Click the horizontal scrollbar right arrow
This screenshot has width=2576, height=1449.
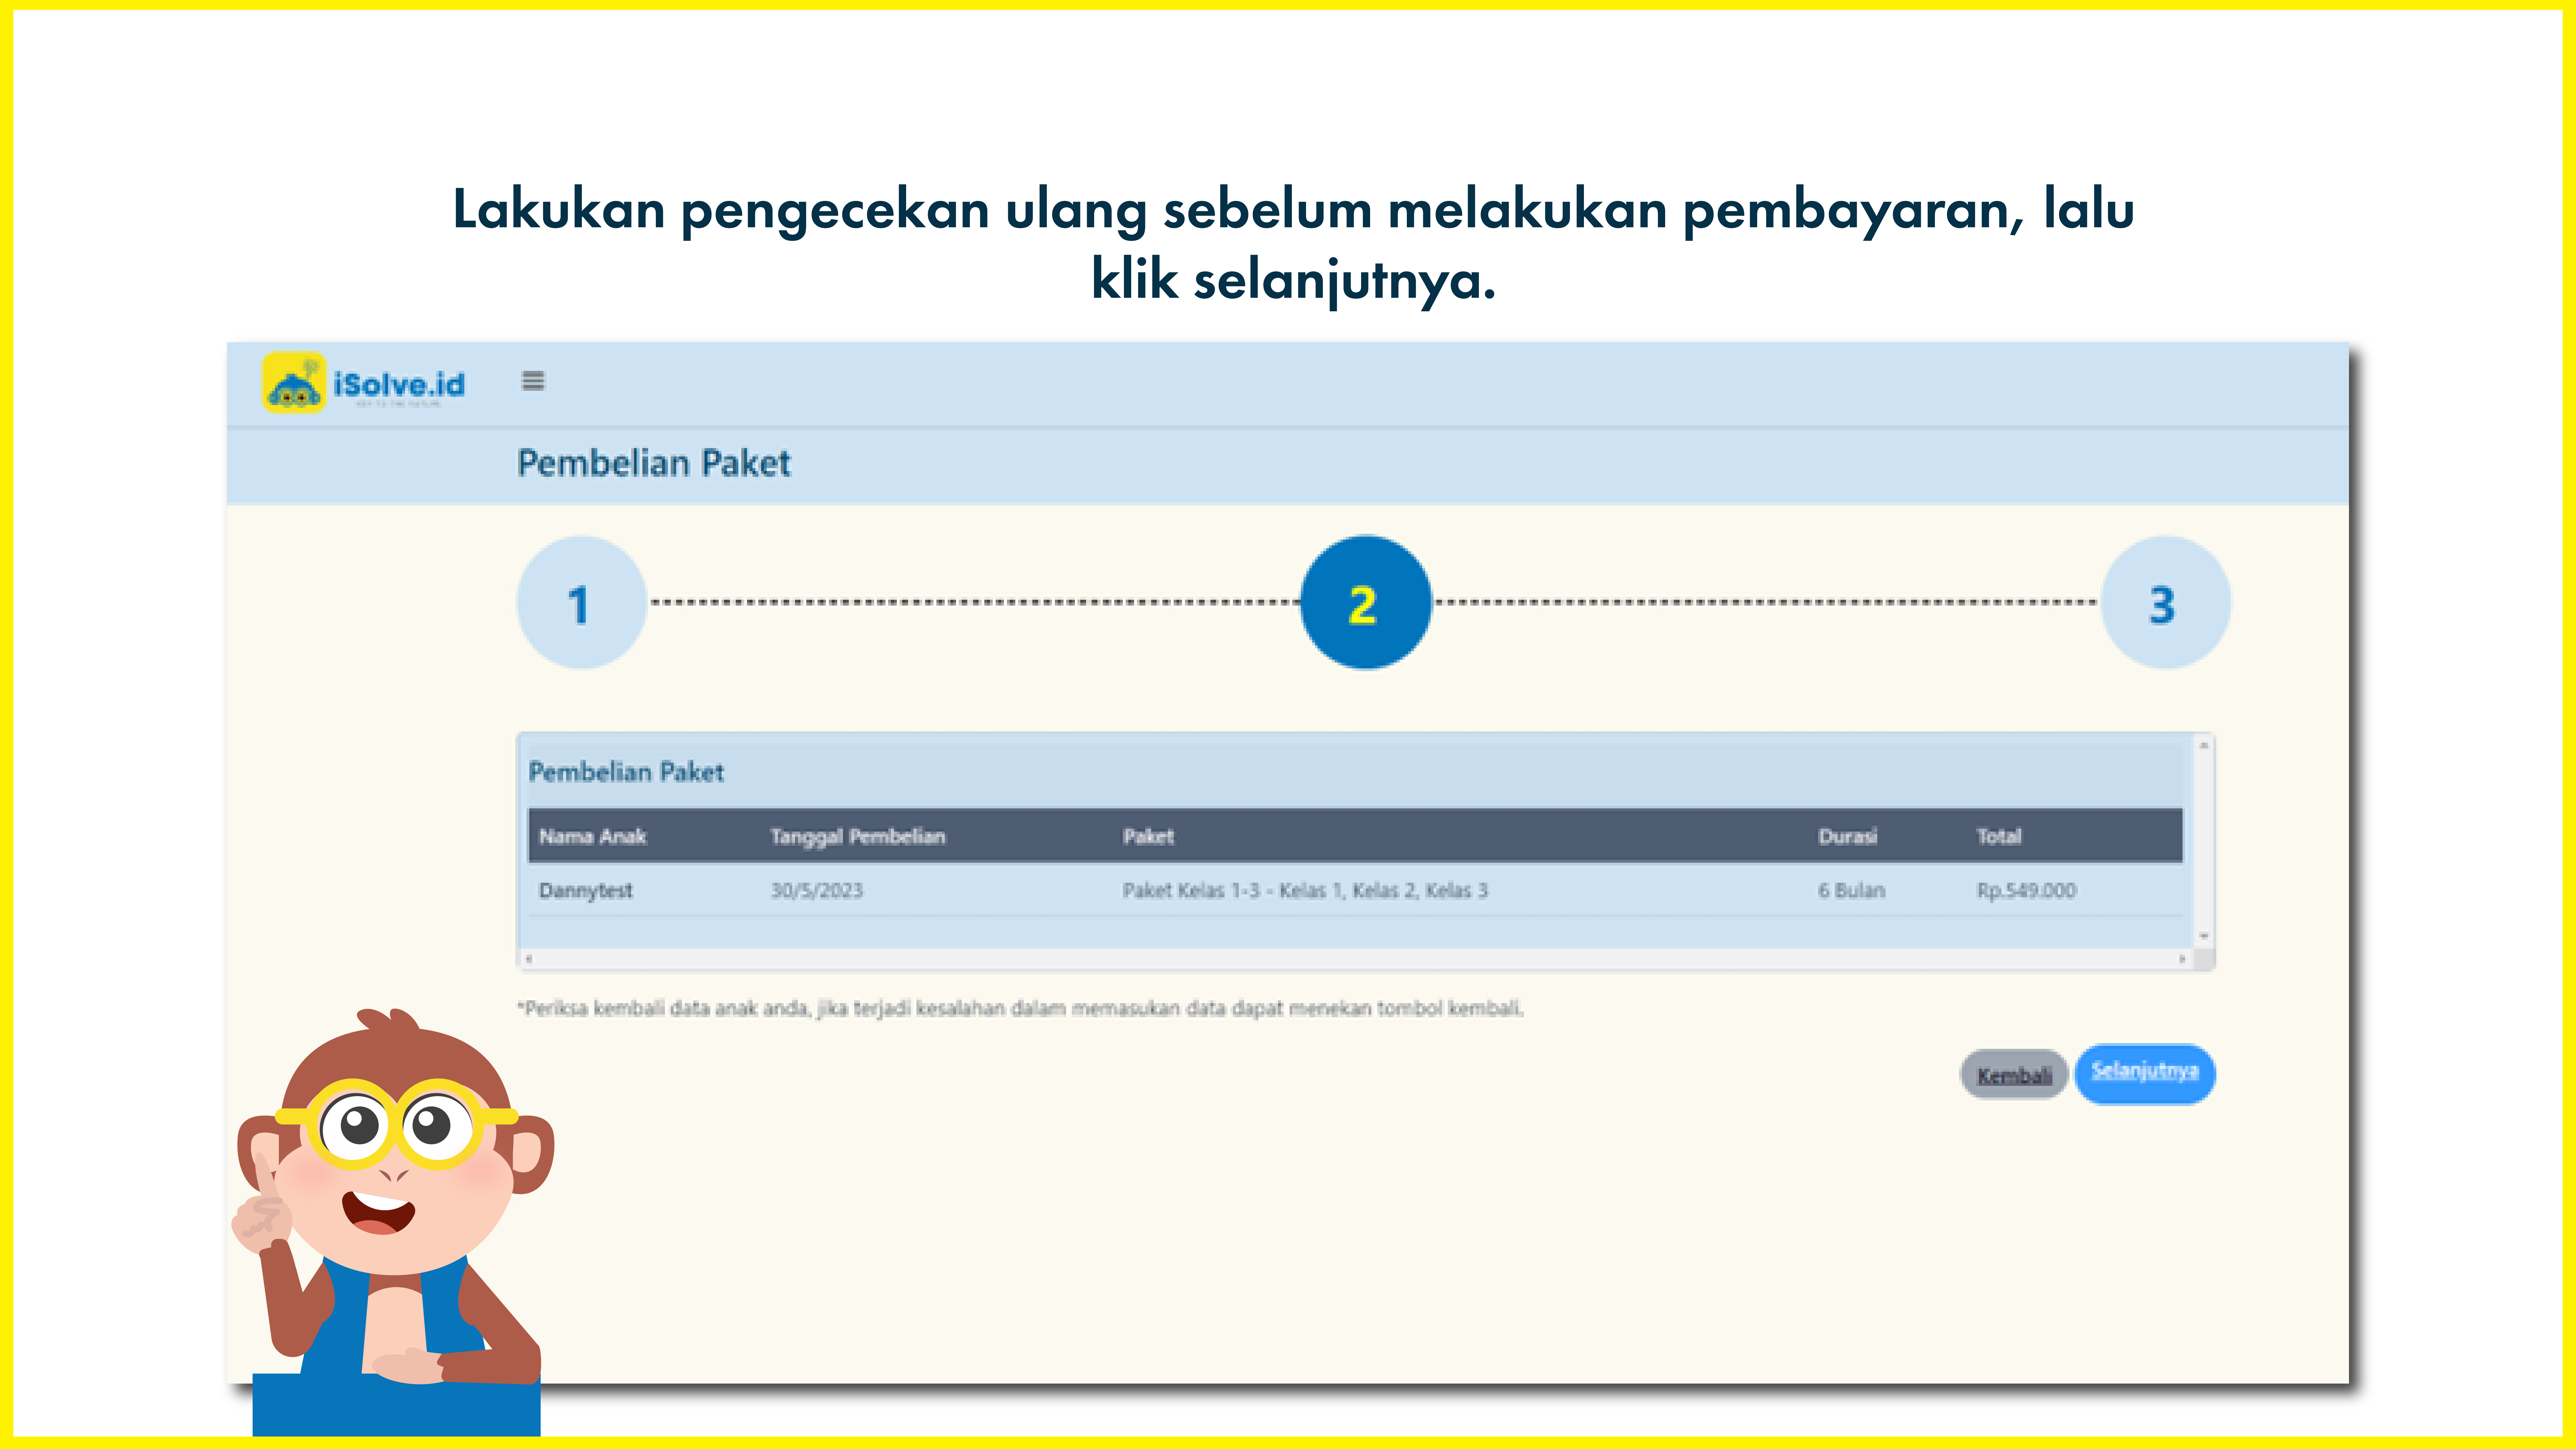[x=2182, y=959]
